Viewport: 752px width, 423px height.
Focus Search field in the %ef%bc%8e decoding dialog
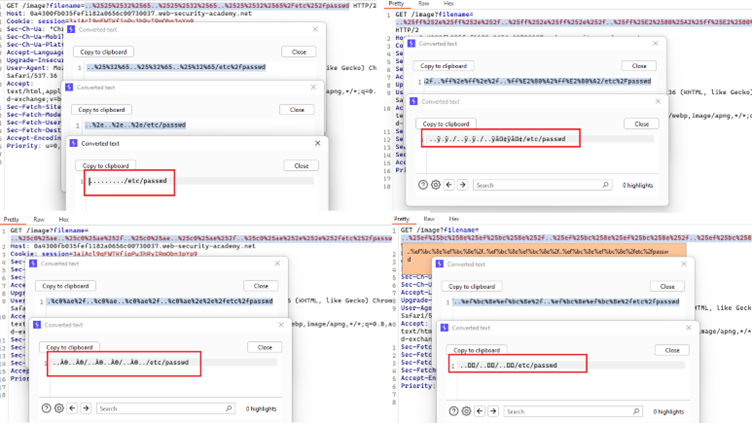(574, 411)
